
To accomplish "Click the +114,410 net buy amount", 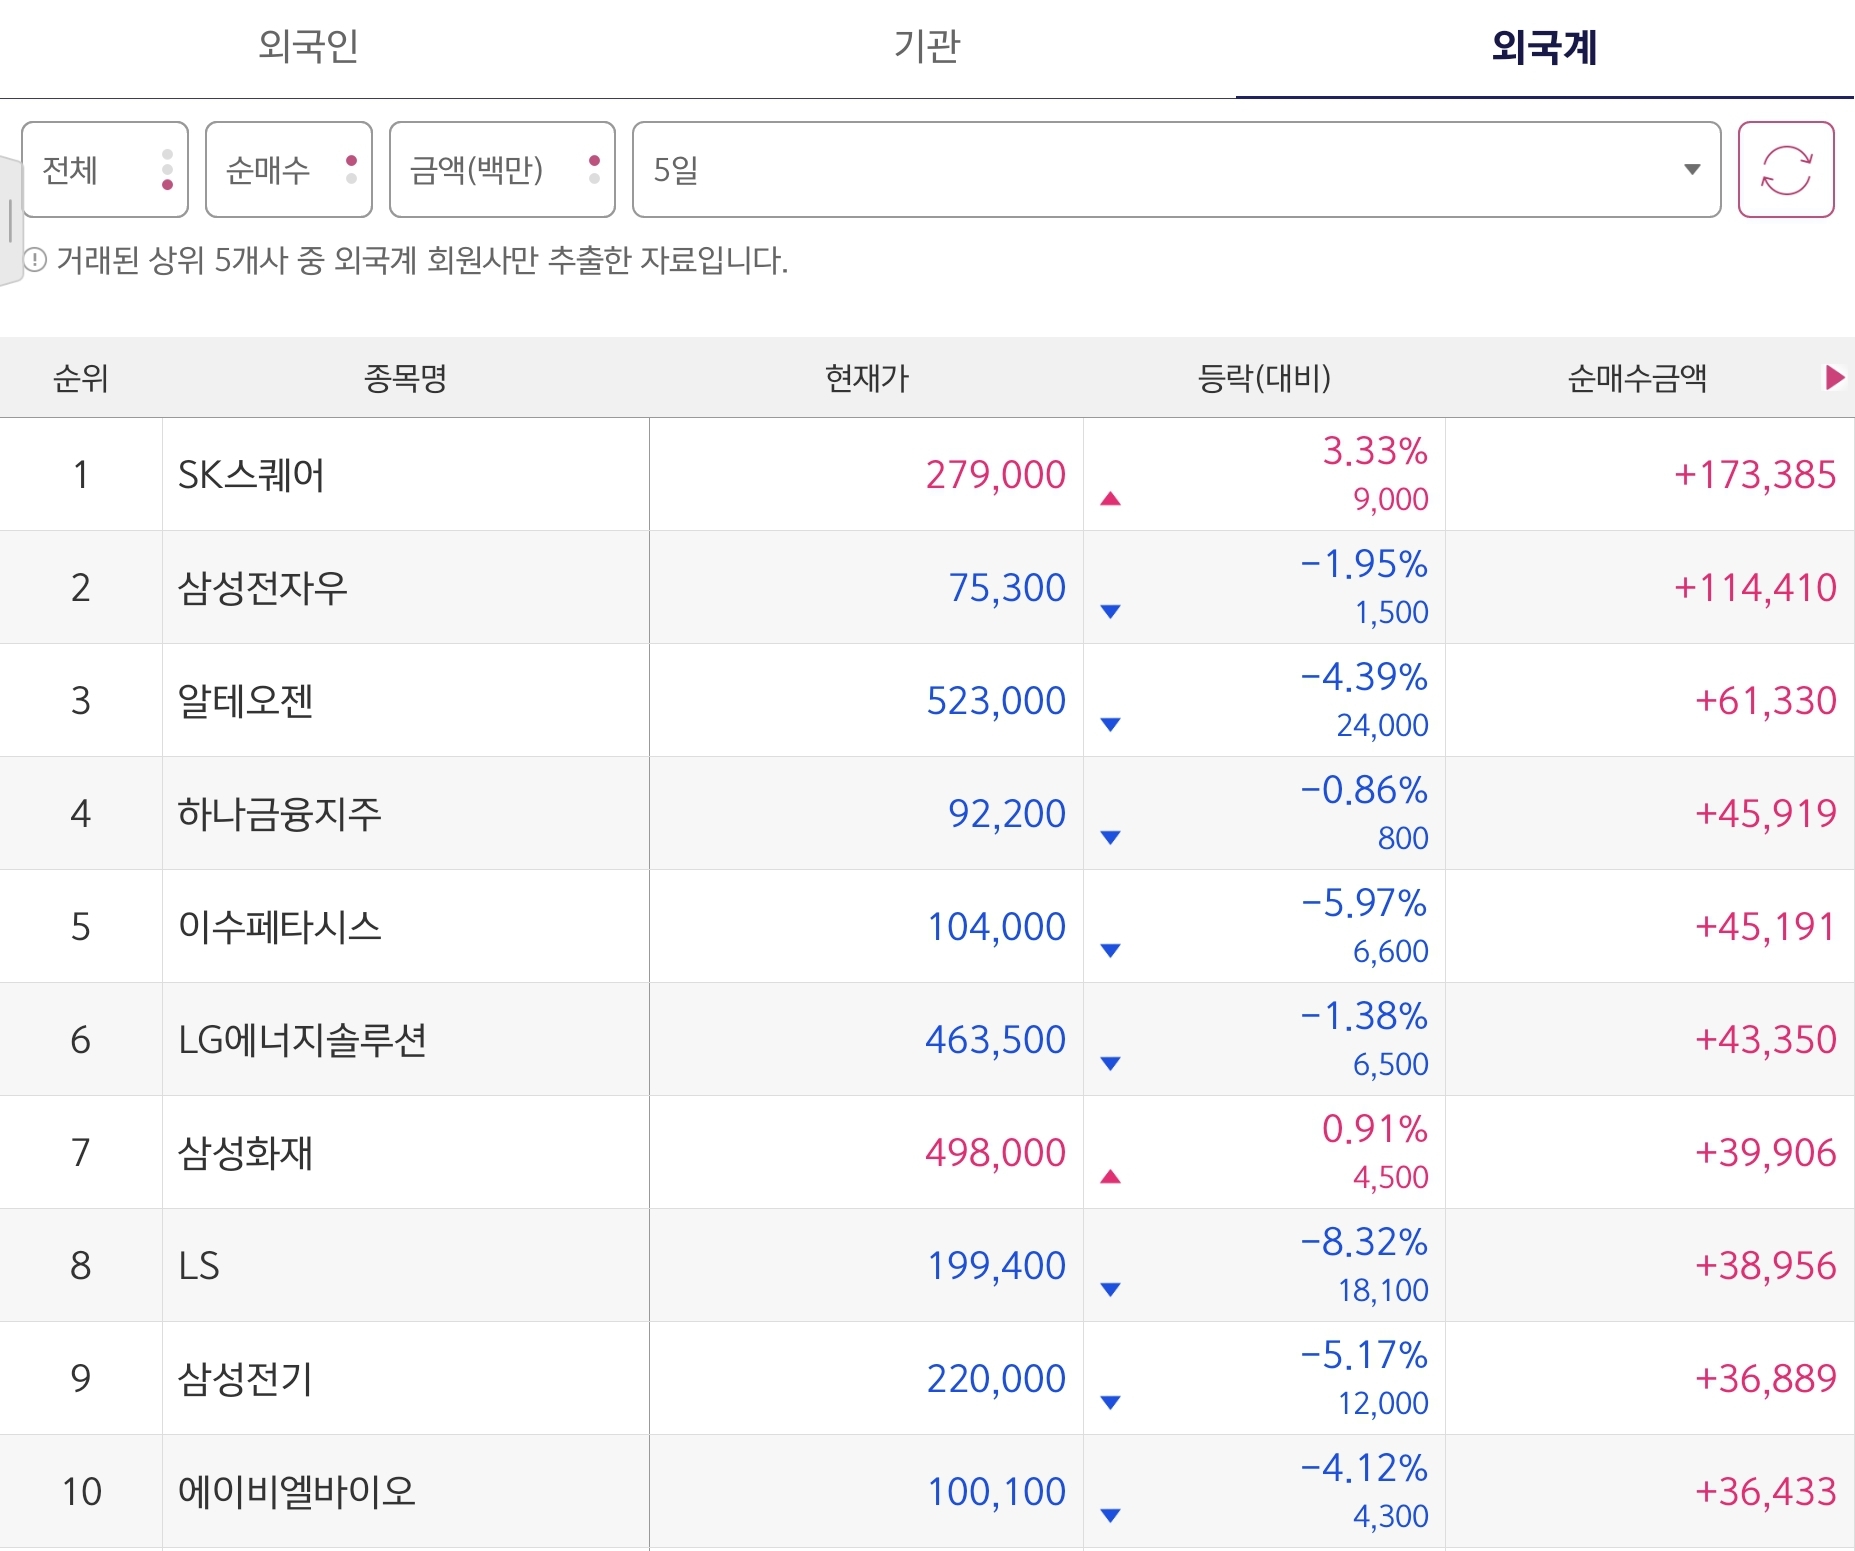I will pos(1755,588).
